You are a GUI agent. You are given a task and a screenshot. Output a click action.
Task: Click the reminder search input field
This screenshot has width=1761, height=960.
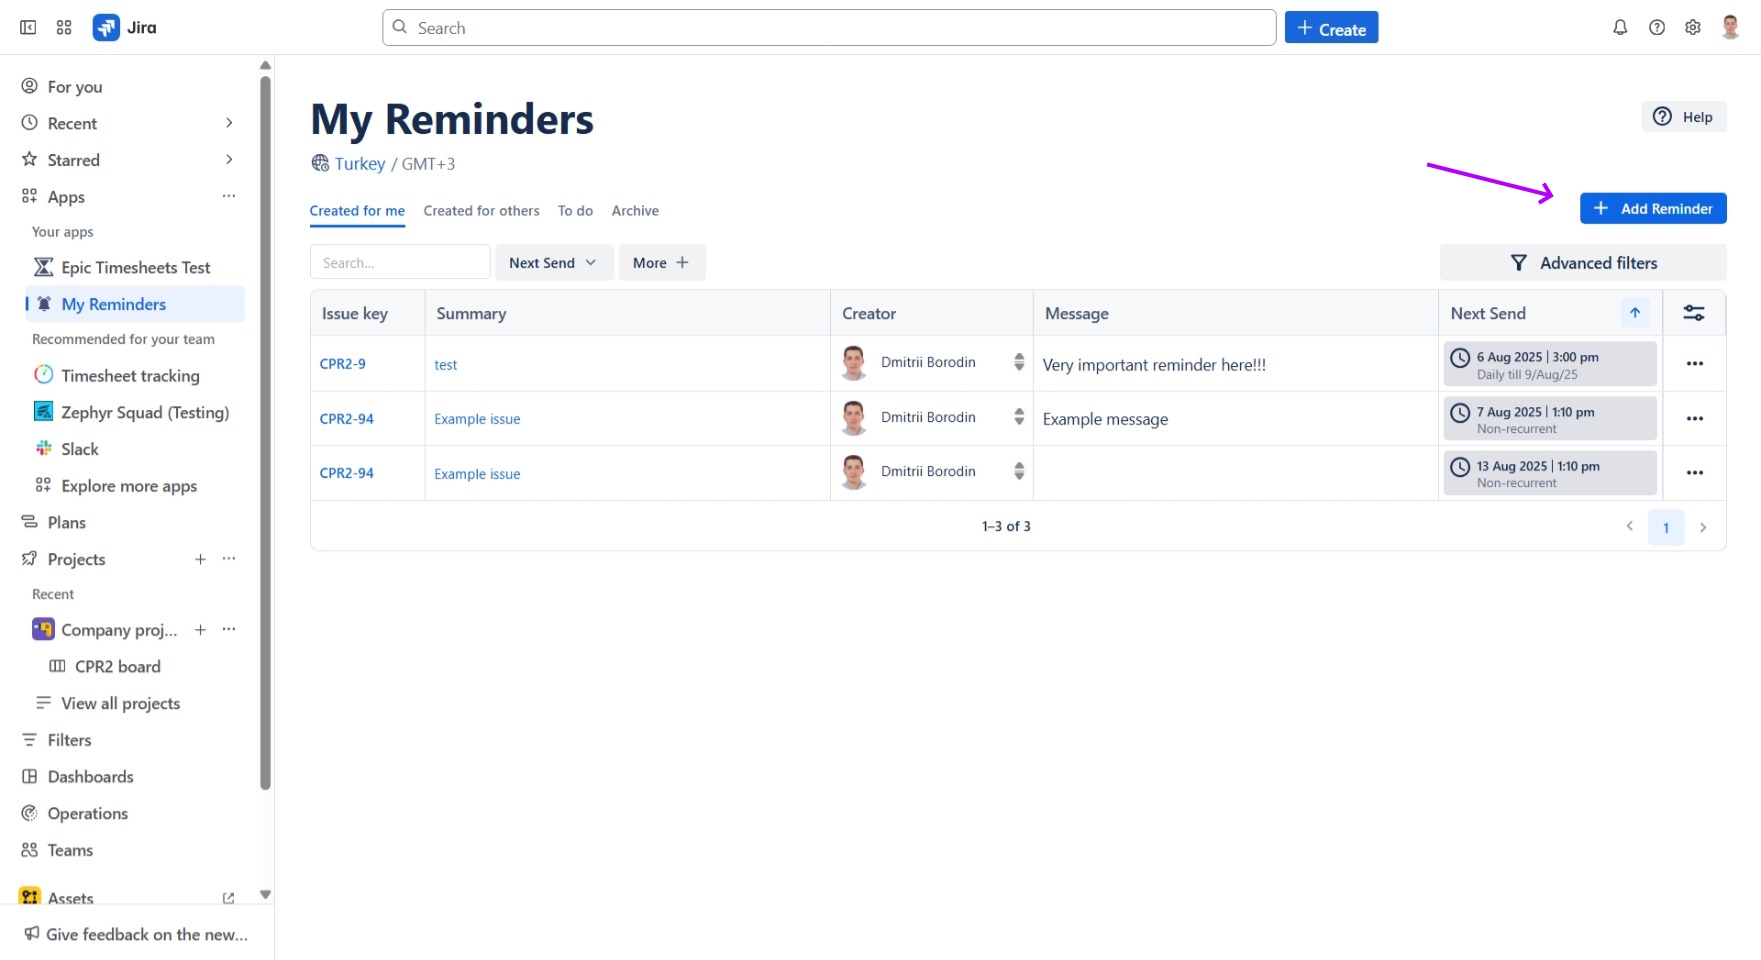click(399, 262)
